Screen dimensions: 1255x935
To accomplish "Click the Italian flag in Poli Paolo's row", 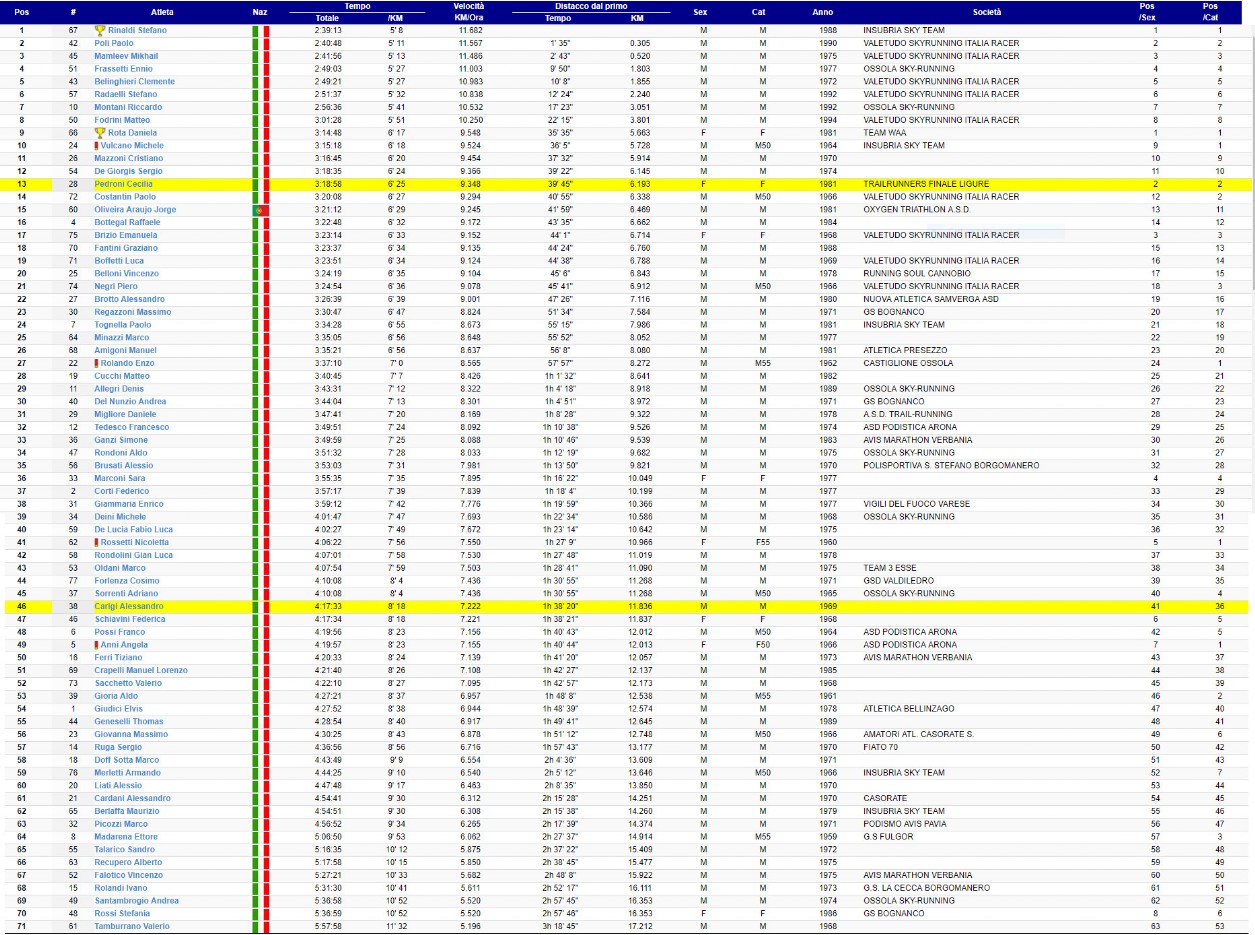I will coord(260,43).
